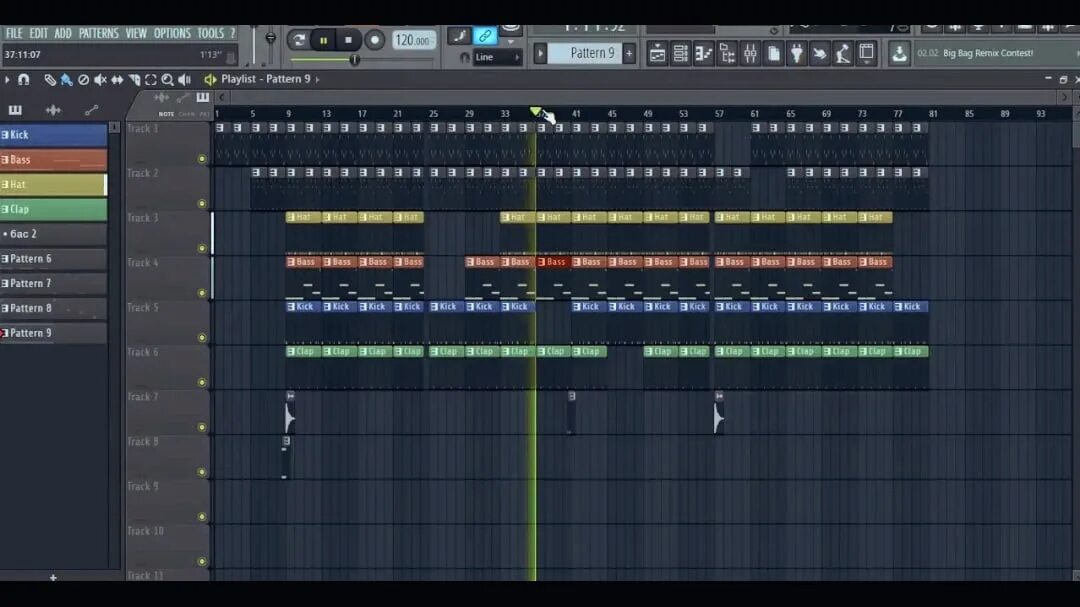The image size is (1080, 607).
Task: Toggle the magnet snap button
Action: click(24, 80)
